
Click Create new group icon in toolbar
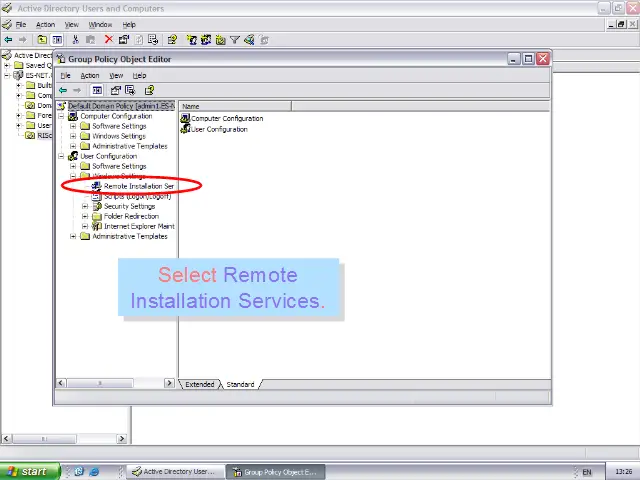click(206, 40)
